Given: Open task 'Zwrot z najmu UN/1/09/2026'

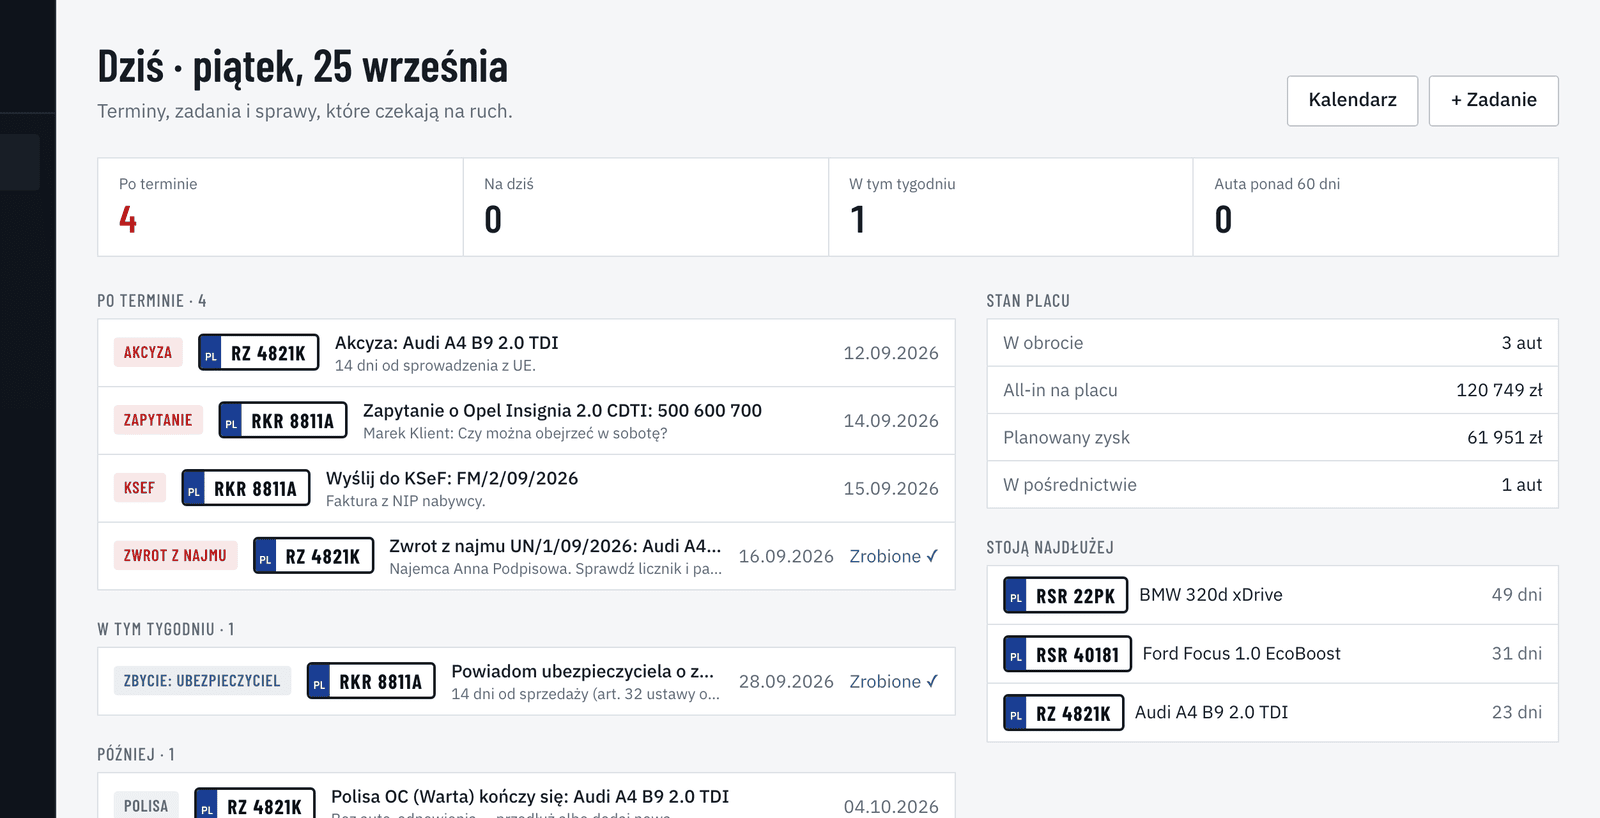Looking at the screenshot, I should [x=555, y=546].
